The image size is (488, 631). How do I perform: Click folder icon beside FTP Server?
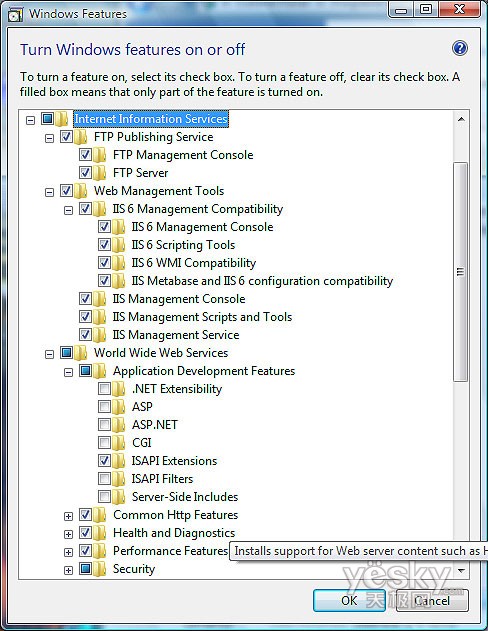[x=100, y=173]
